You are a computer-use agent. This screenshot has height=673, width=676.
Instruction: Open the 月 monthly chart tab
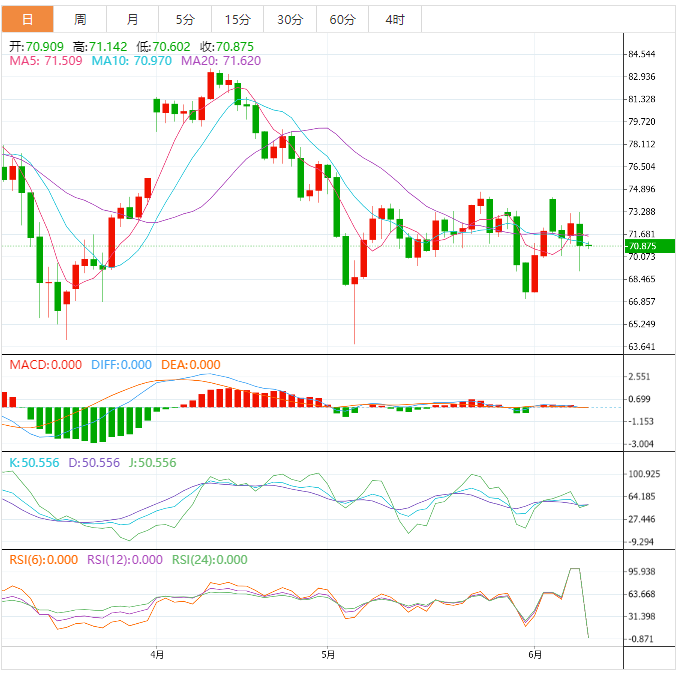coord(133,19)
